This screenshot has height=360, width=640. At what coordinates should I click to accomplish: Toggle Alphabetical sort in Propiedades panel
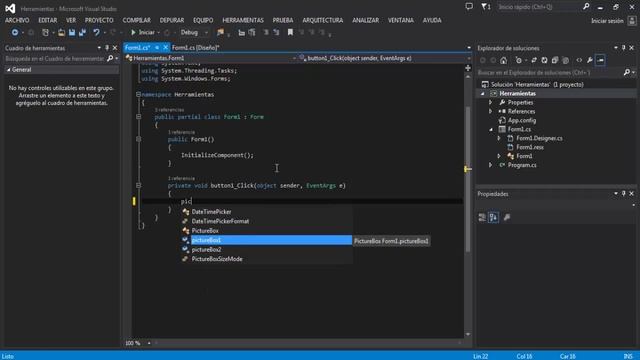(x=493, y=218)
